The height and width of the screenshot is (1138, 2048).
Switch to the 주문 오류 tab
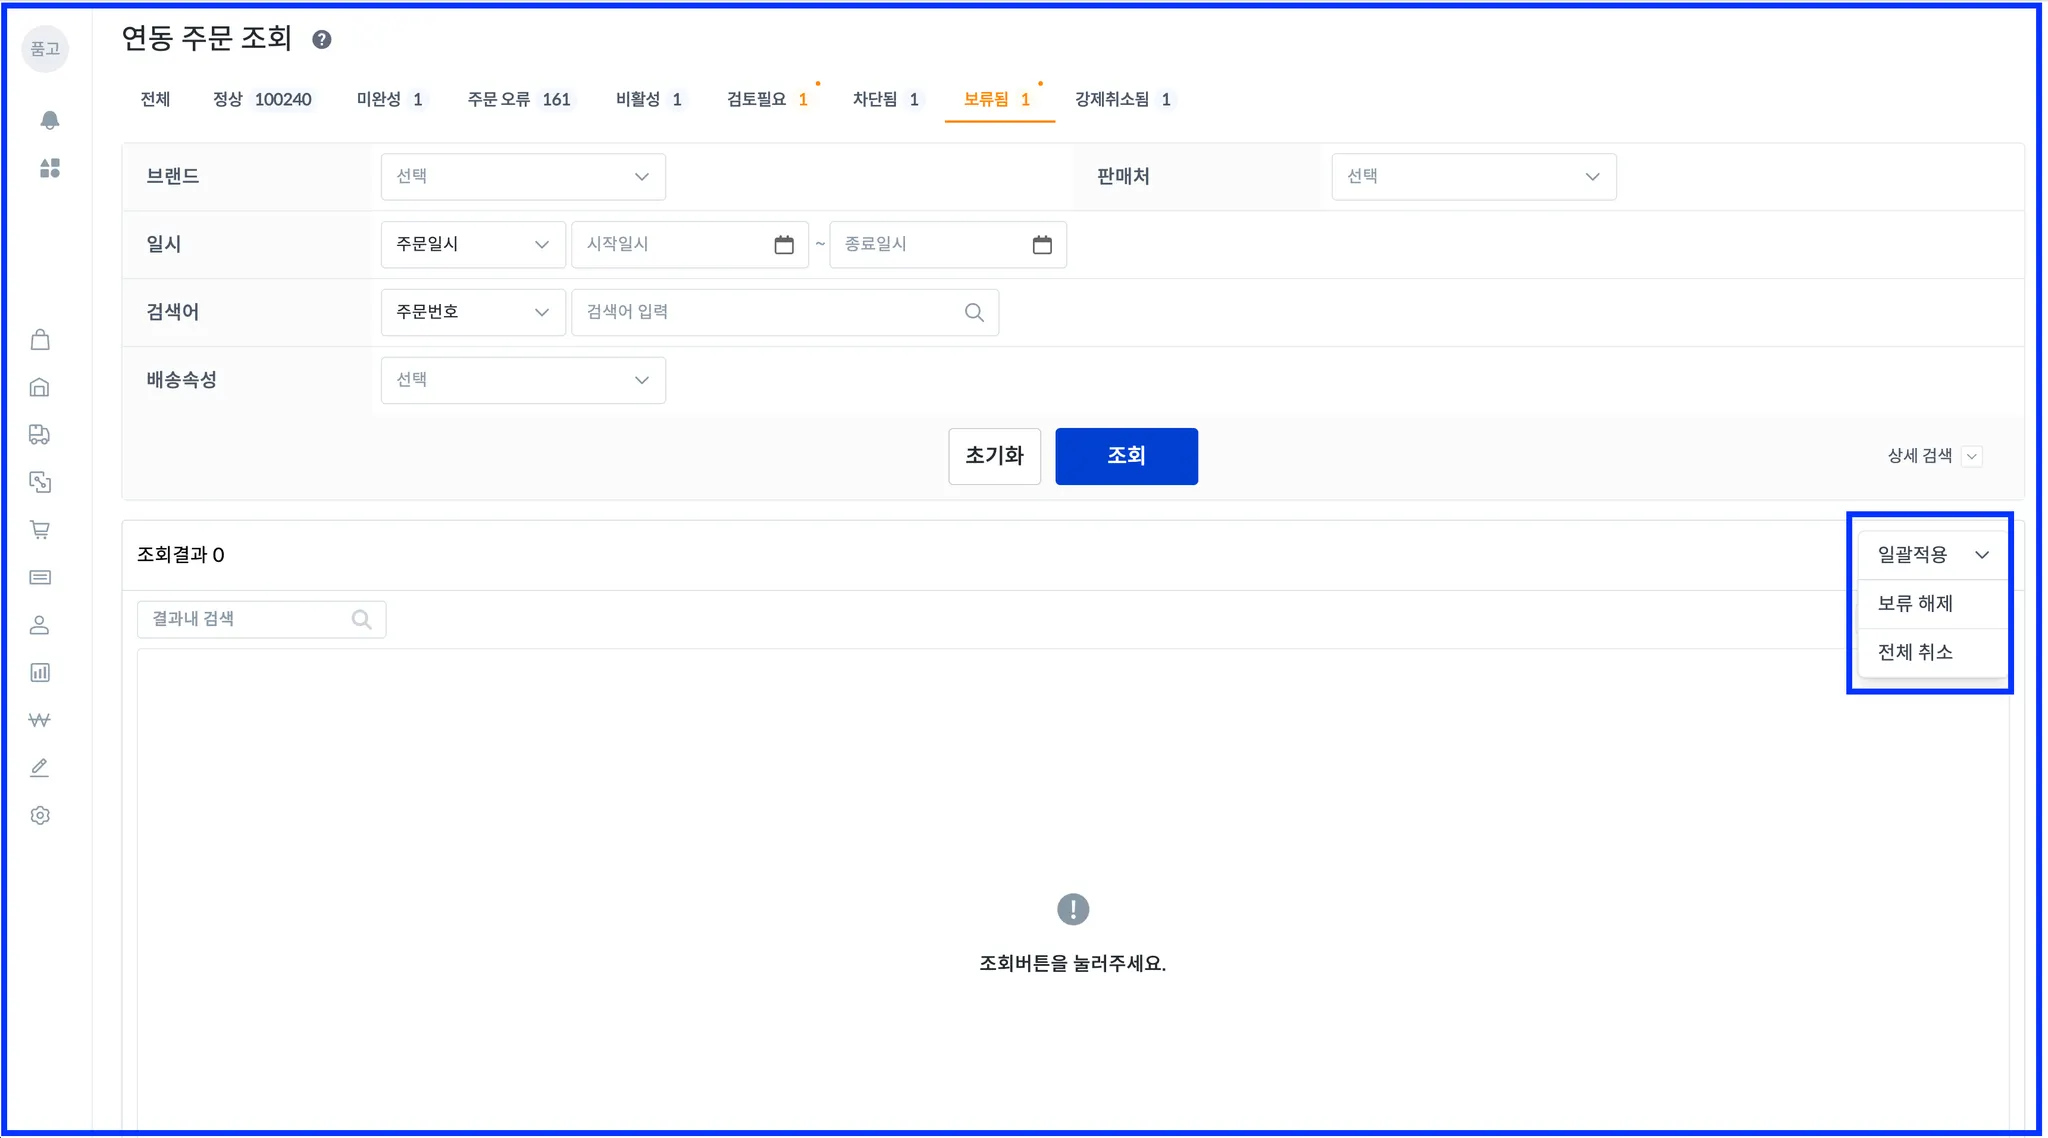pyautogui.click(x=518, y=99)
